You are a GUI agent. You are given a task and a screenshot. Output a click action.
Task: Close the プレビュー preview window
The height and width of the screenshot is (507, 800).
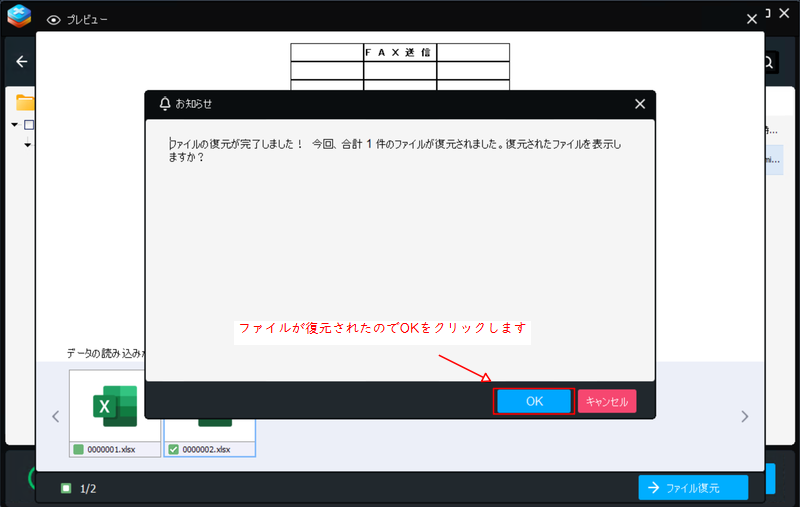point(752,19)
